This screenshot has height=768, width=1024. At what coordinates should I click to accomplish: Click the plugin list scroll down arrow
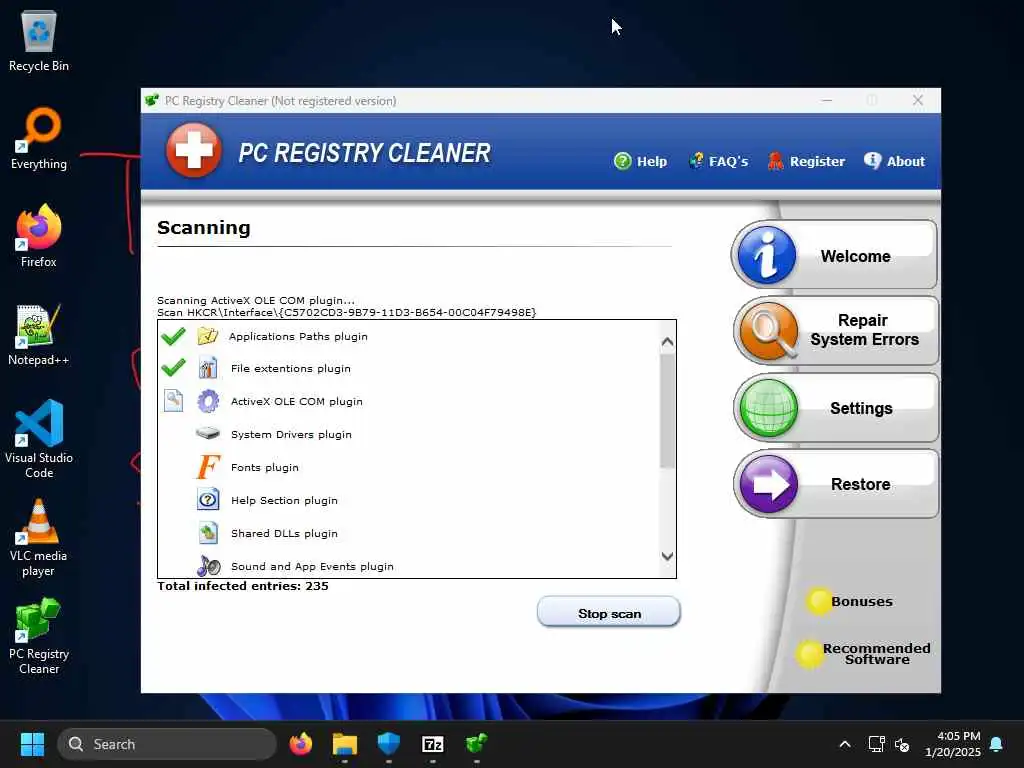tap(667, 556)
